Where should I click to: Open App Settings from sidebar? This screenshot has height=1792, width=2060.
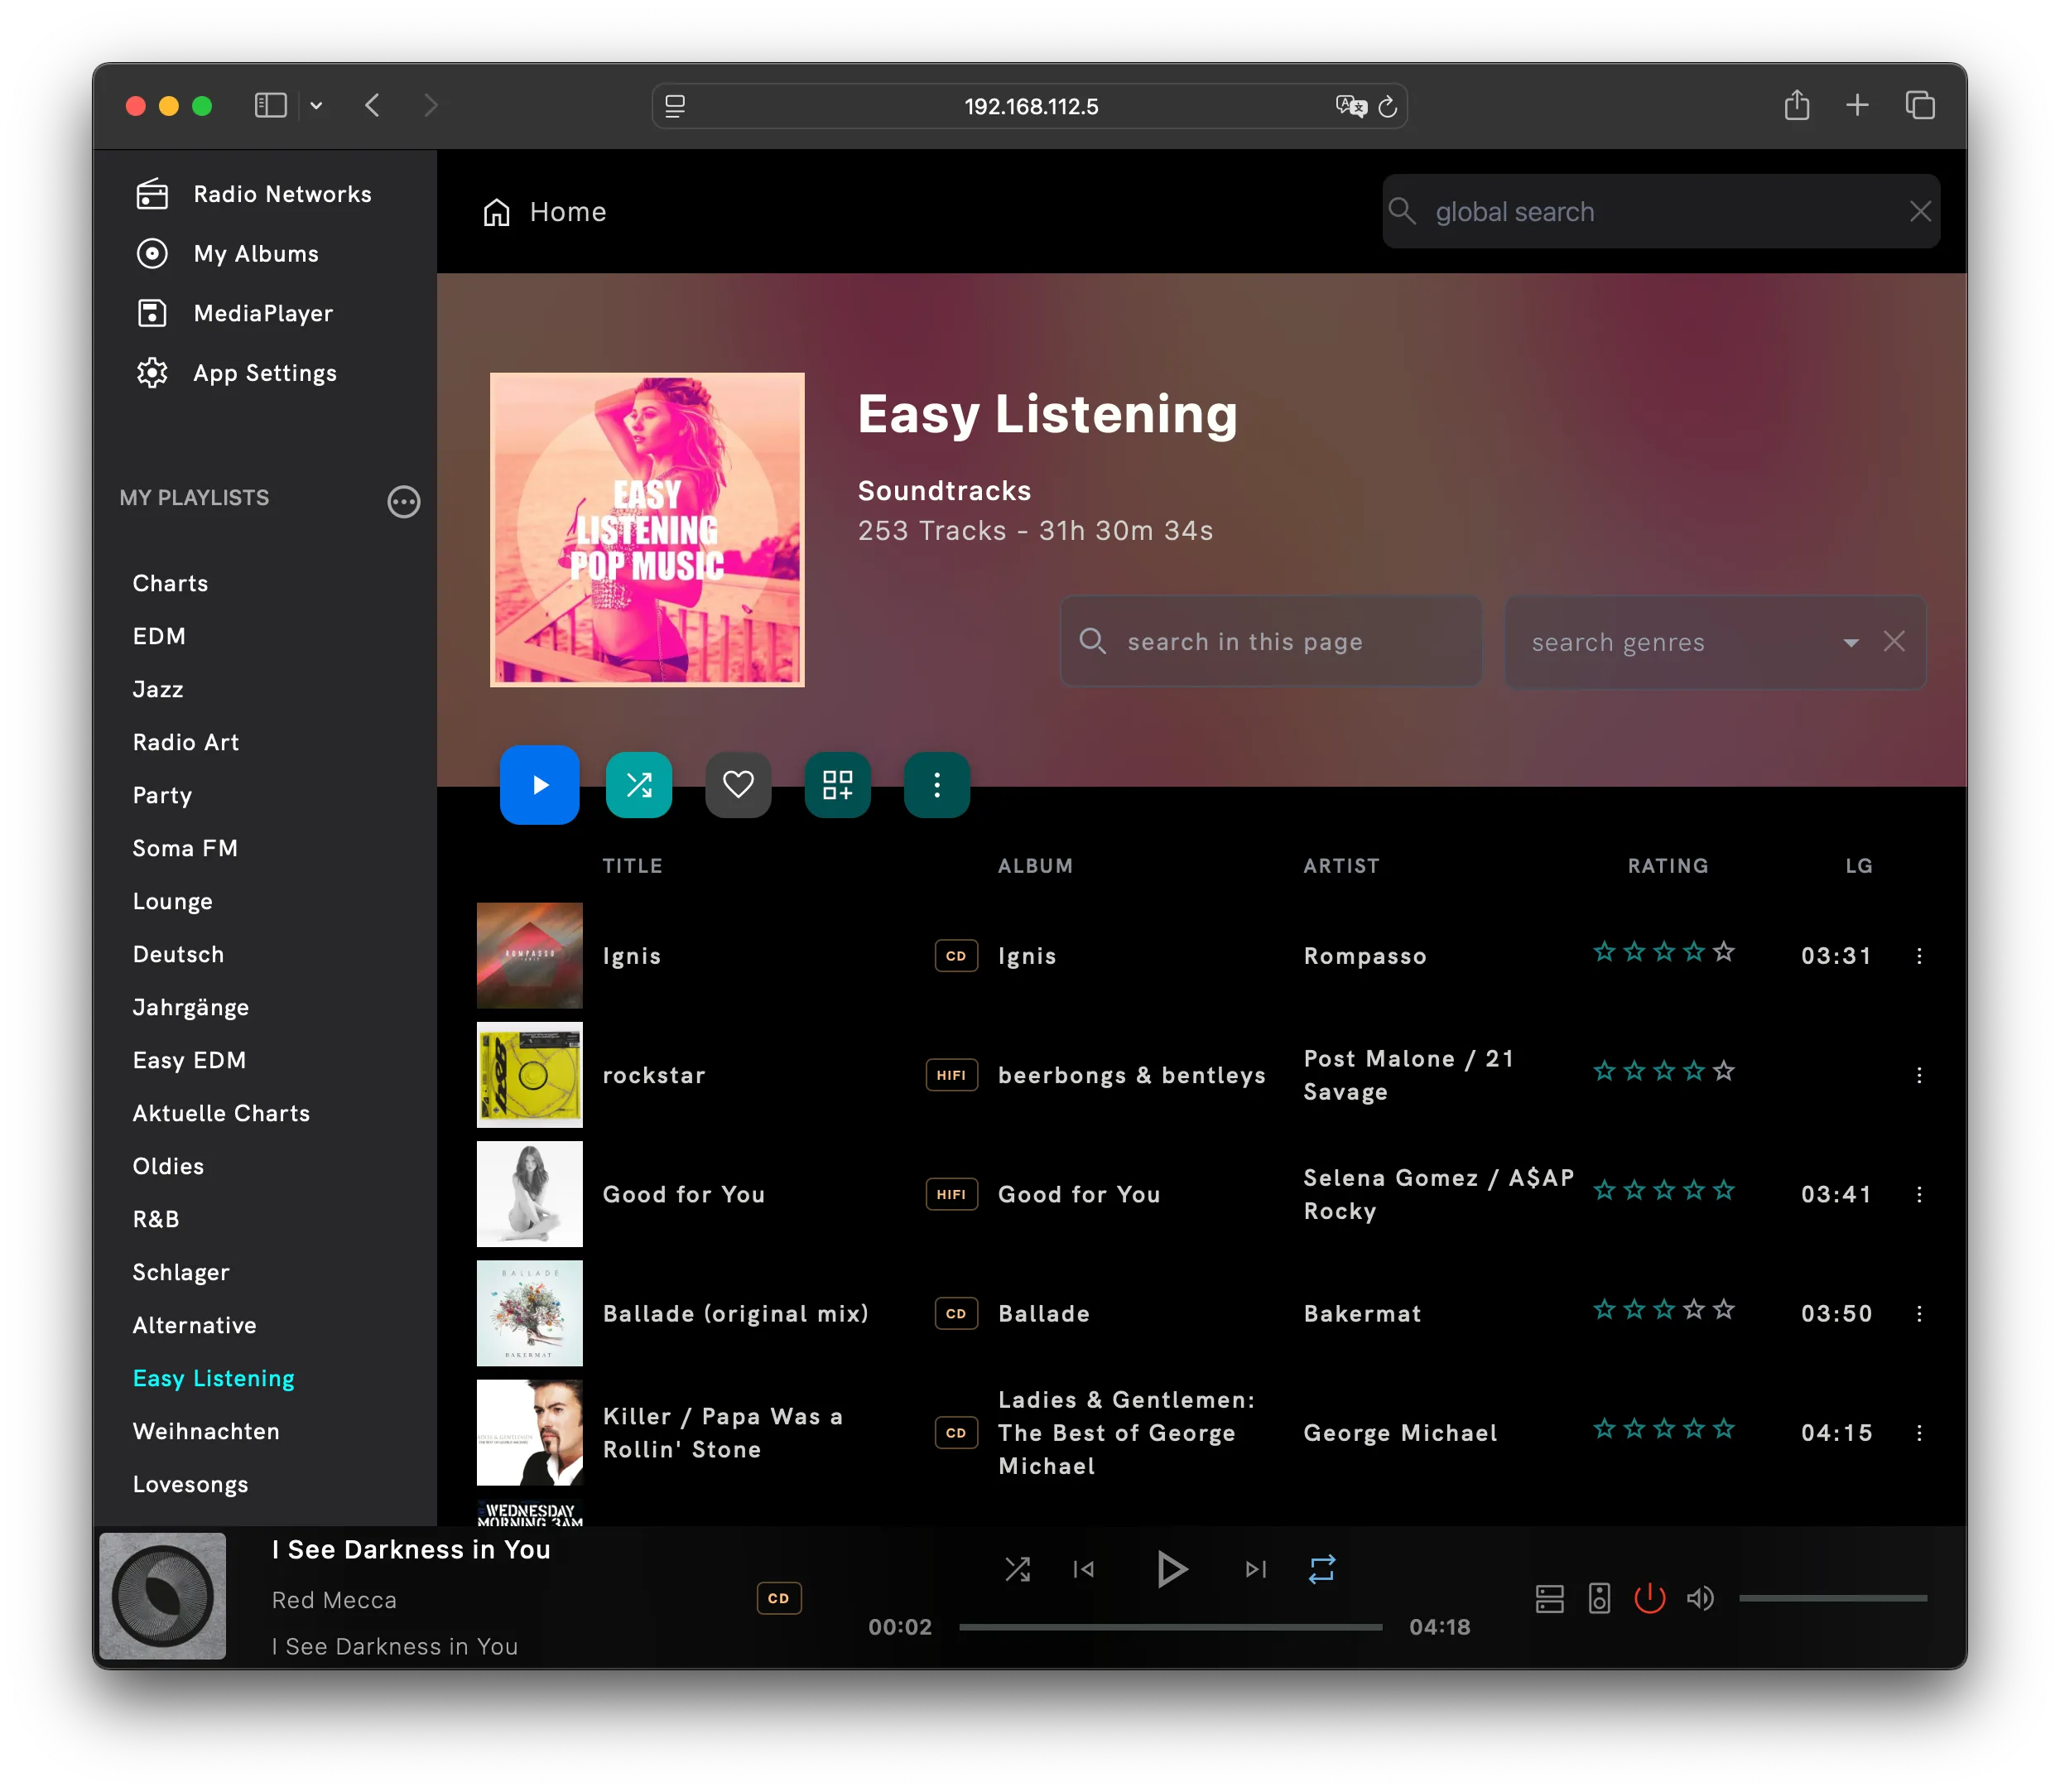coord(264,373)
